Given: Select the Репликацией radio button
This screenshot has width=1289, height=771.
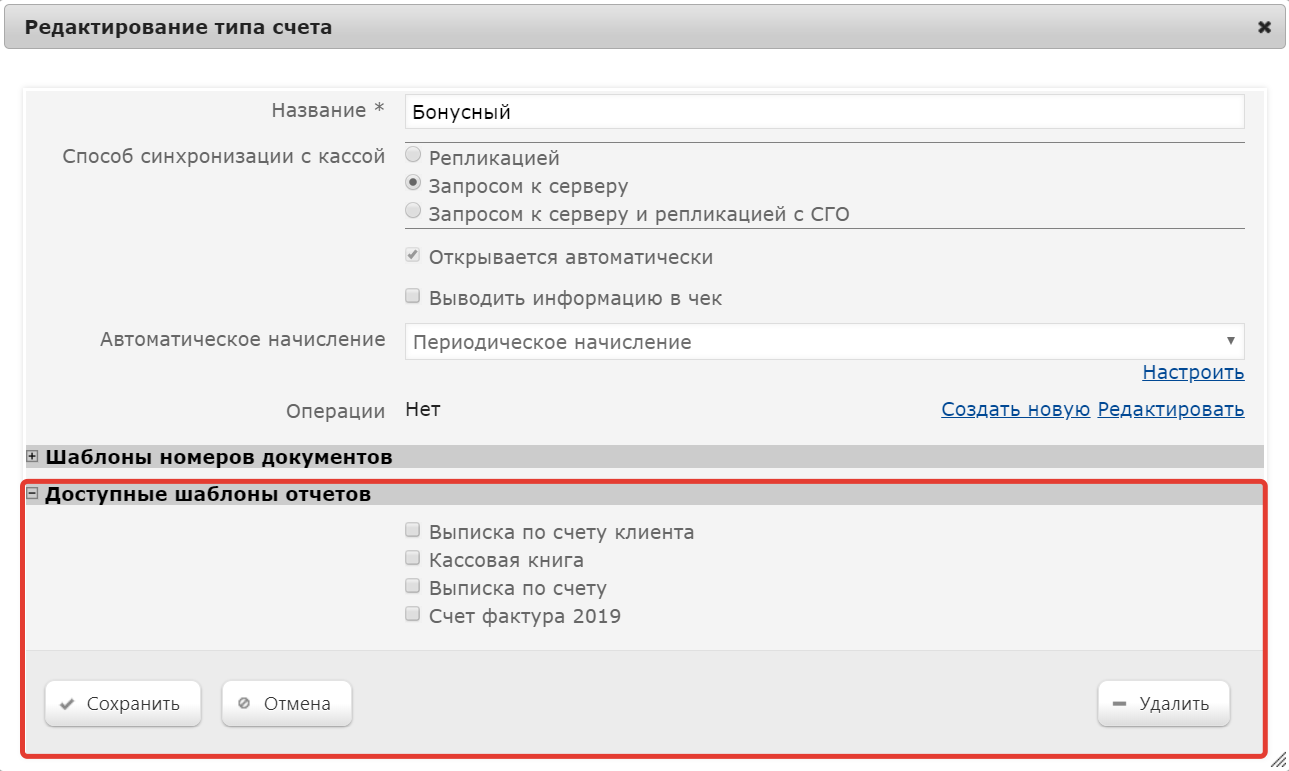Looking at the screenshot, I should 412,155.
